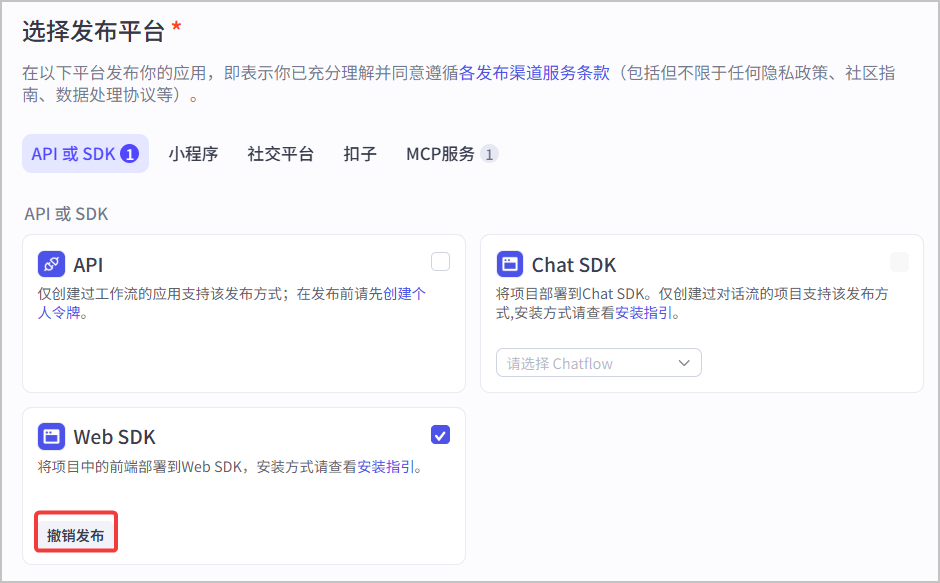Screen dimensions: 940x583
Task: Click the Web SDK card title
Action: click(115, 437)
